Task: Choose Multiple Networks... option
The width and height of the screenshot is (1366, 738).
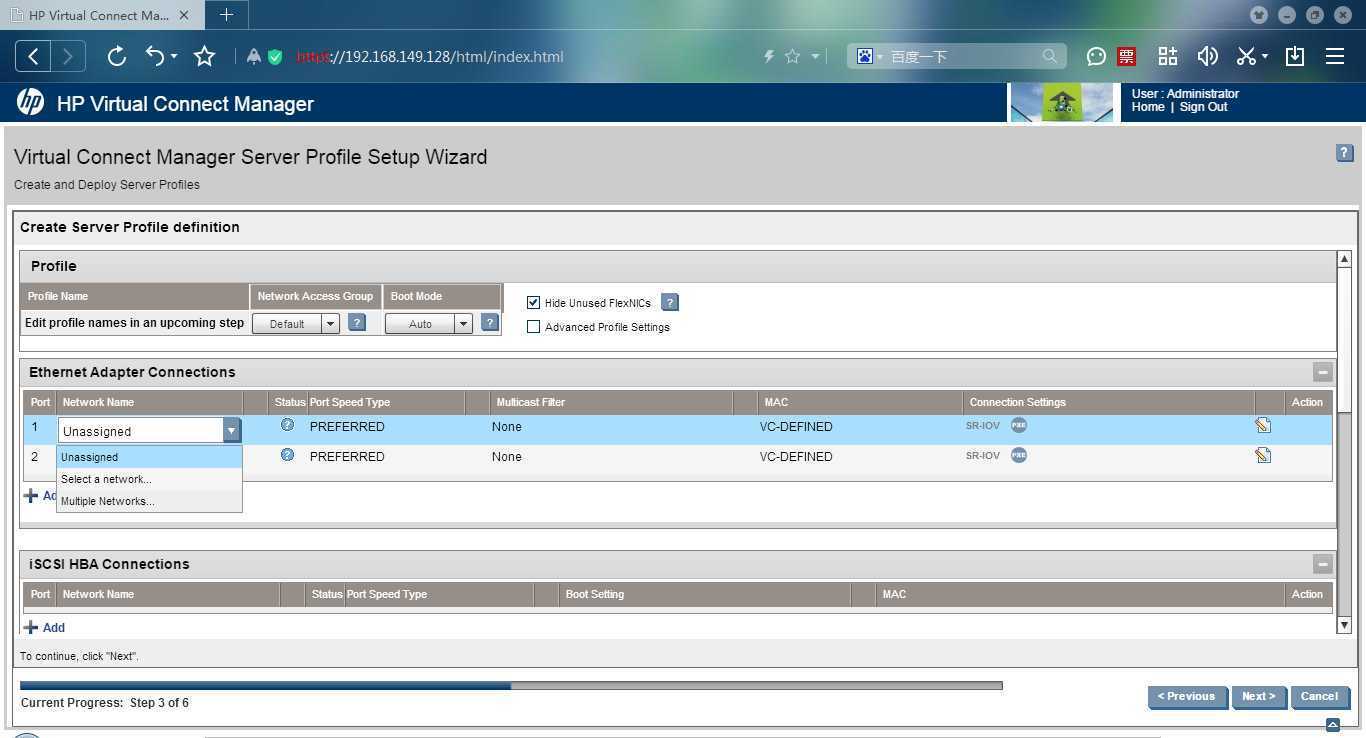Action: point(149,501)
